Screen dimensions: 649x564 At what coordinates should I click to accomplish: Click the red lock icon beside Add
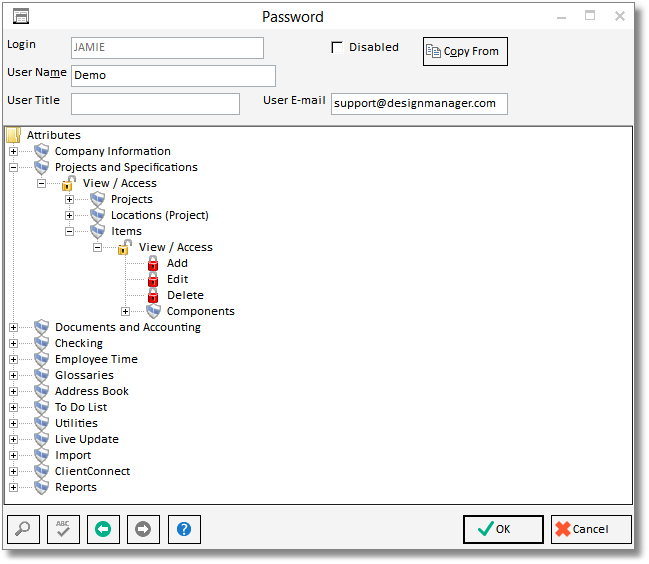[x=153, y=263]
